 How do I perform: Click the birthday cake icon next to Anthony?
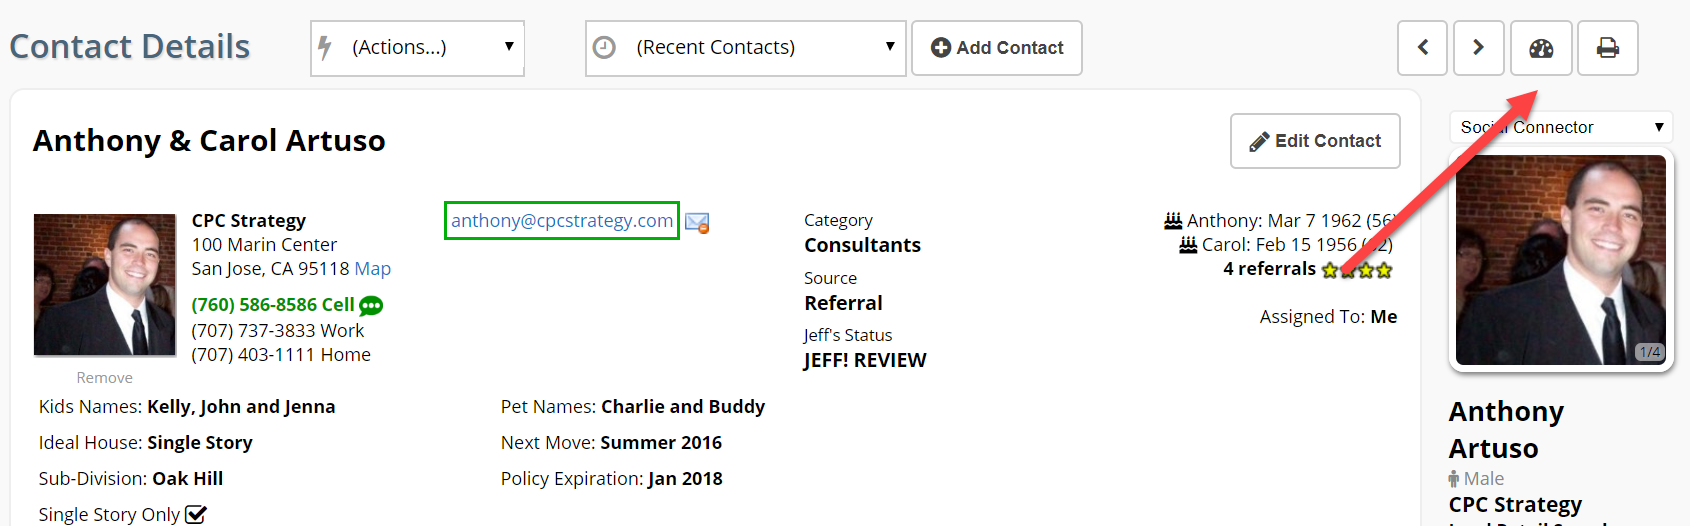coord(1173,220)
